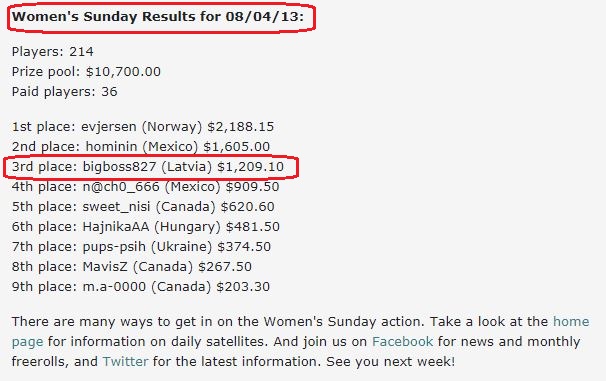Click the 'See you next week!' text
606x381 pixels.
point(391,362)
